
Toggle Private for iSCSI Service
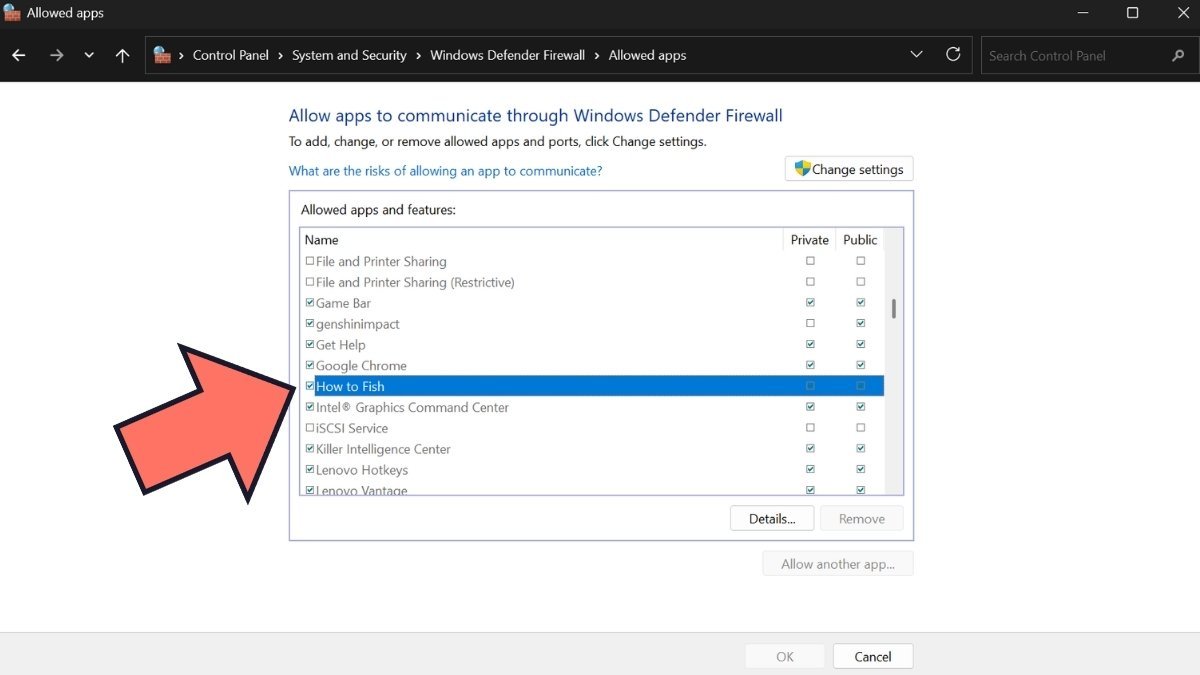click(810, 428)
